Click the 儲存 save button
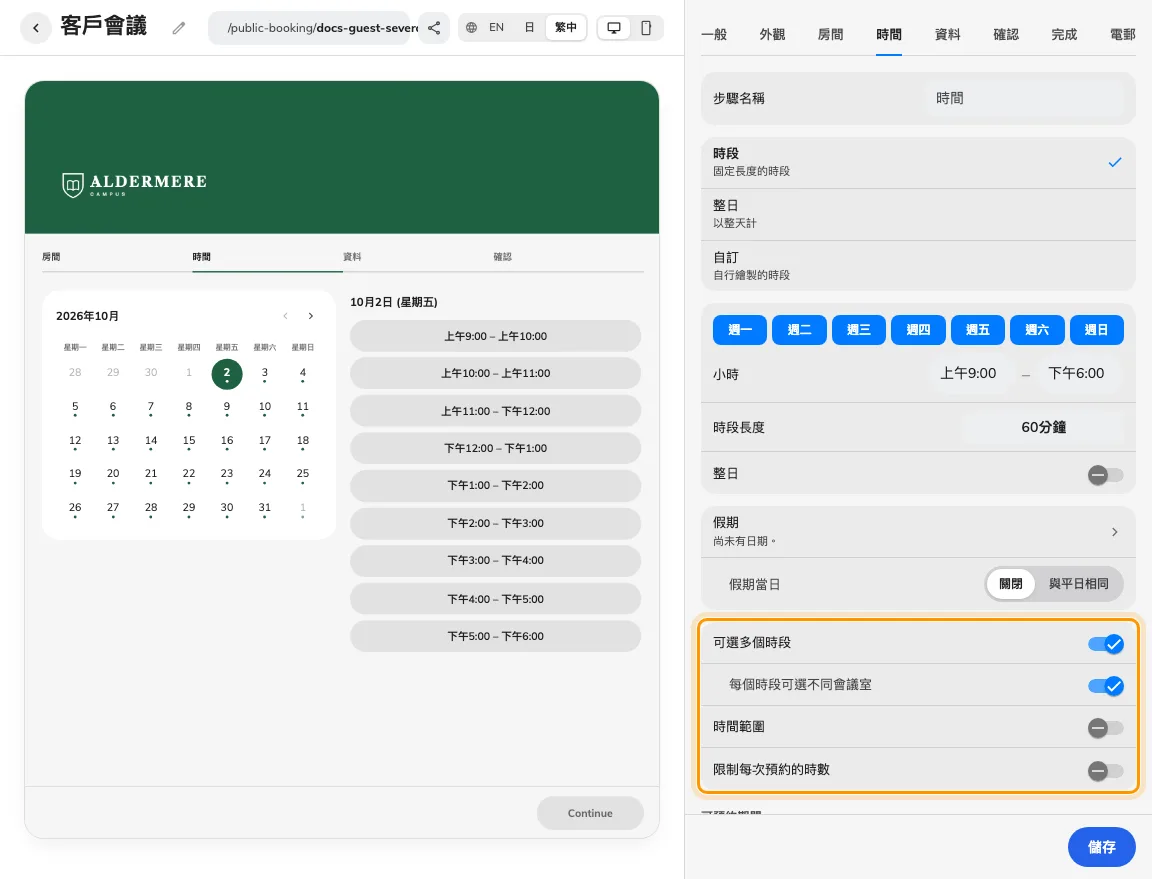This screenshot has height=879, width=1152. pyautogui.click(x=1101, y=847)
